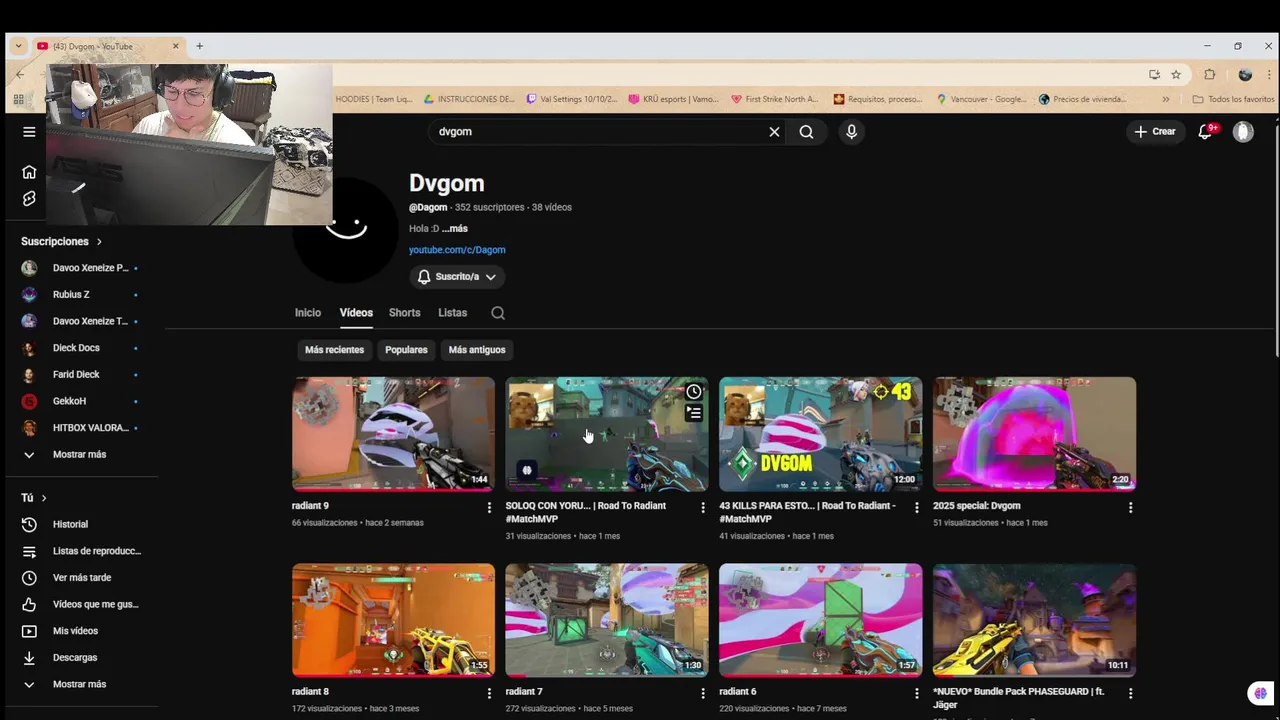Click the page vertical scrollbar
Viewport: 1280px width, 720px height.
[x=1275, y=238]
